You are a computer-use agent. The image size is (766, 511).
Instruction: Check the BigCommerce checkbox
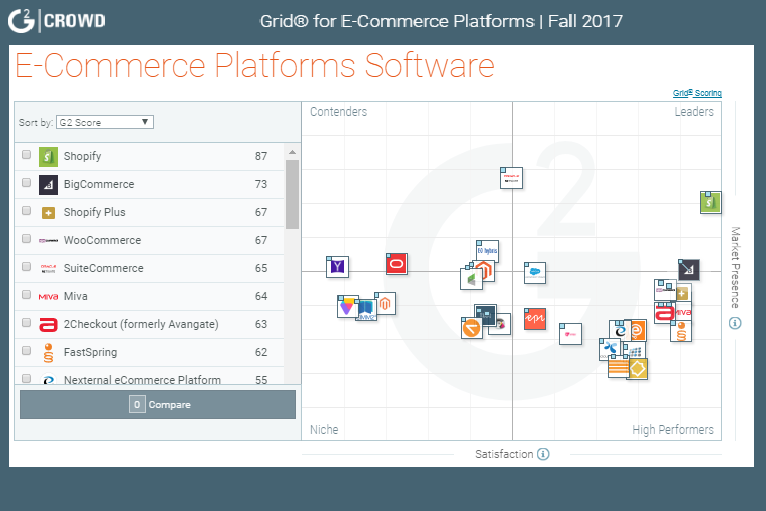[26, 183]
